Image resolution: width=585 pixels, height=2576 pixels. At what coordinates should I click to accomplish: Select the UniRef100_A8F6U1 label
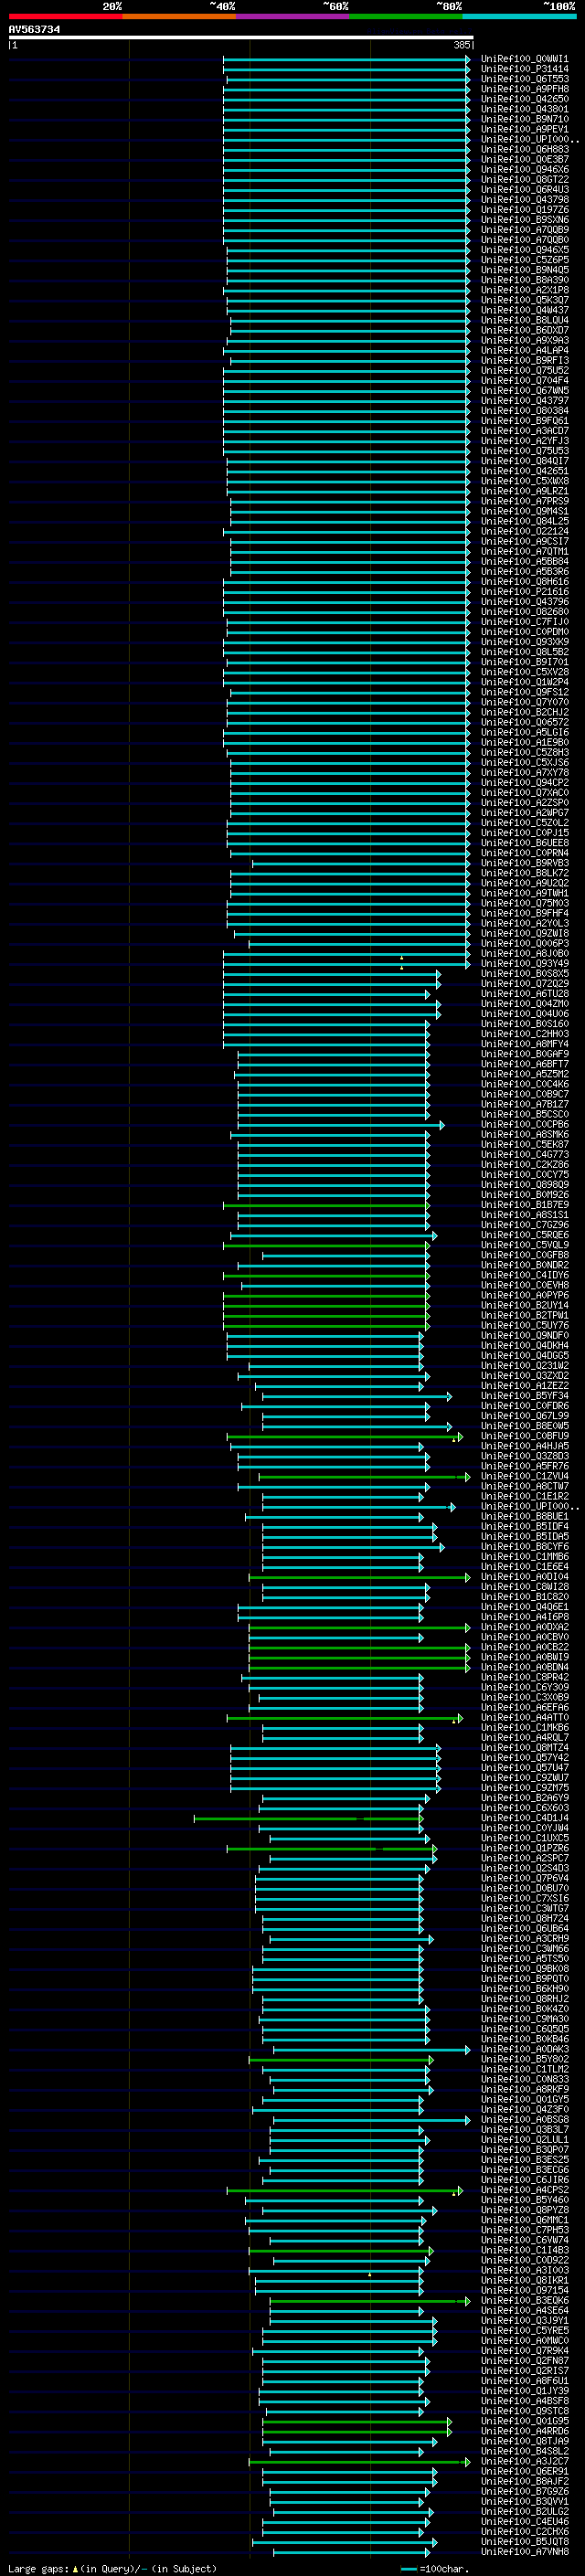click(524, 2381)
